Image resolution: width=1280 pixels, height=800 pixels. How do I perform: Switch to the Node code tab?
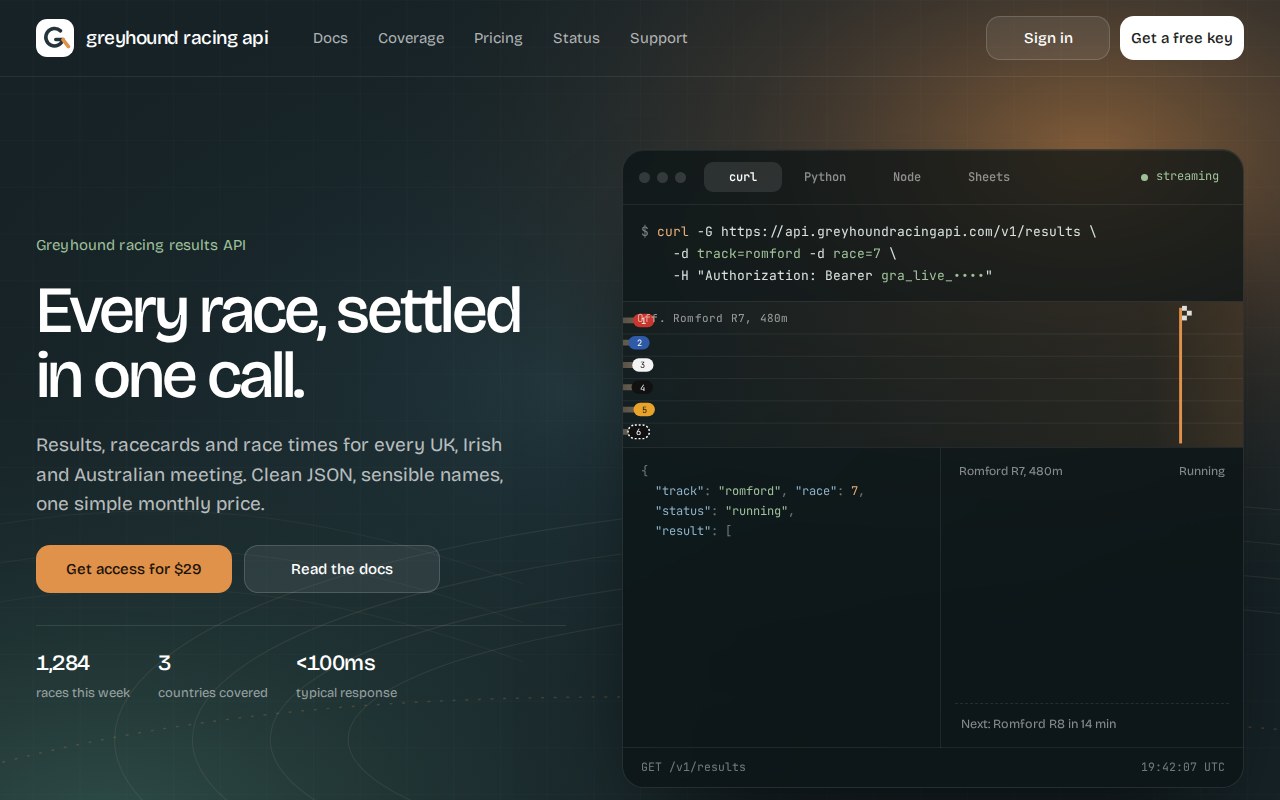(x=907, y=177)
